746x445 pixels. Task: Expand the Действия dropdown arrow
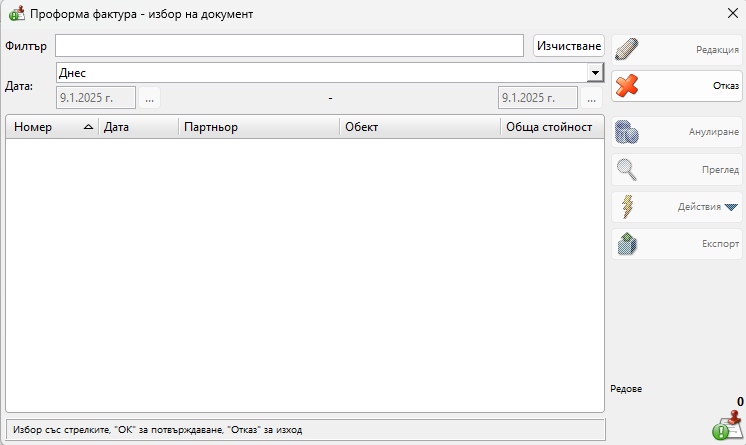pyautogui.click(x=731, y=207)
